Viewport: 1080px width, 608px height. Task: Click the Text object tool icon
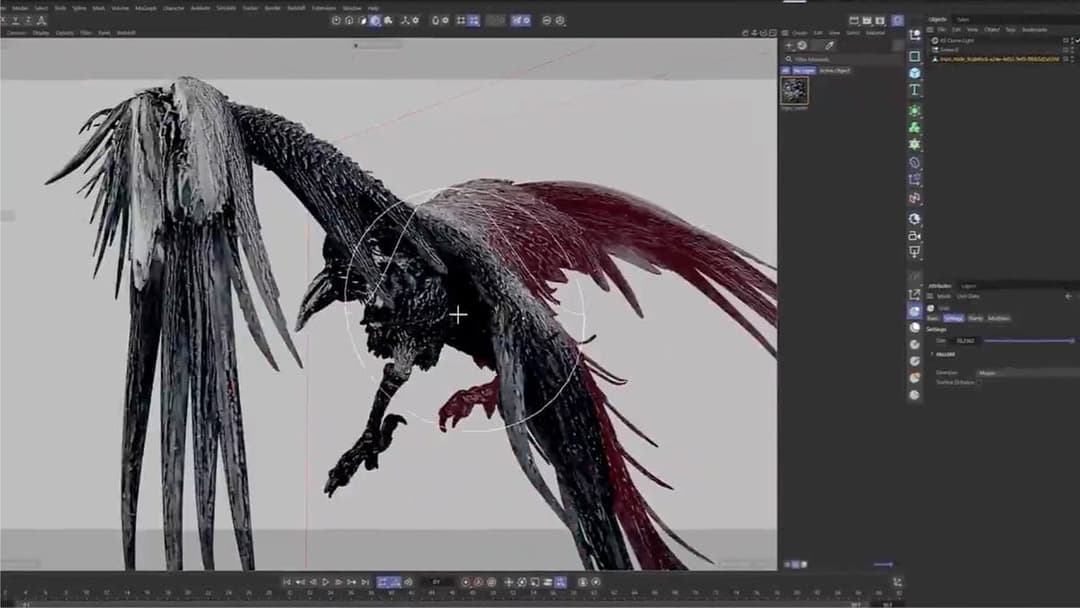click(915, 90)
